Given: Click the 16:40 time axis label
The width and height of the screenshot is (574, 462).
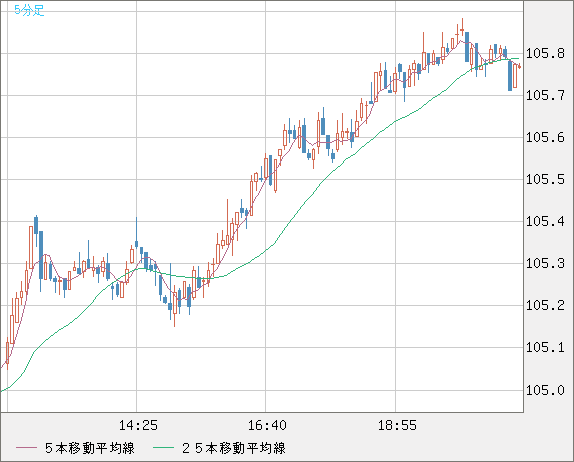Looking at the screenshot, I should click(267, 425).
